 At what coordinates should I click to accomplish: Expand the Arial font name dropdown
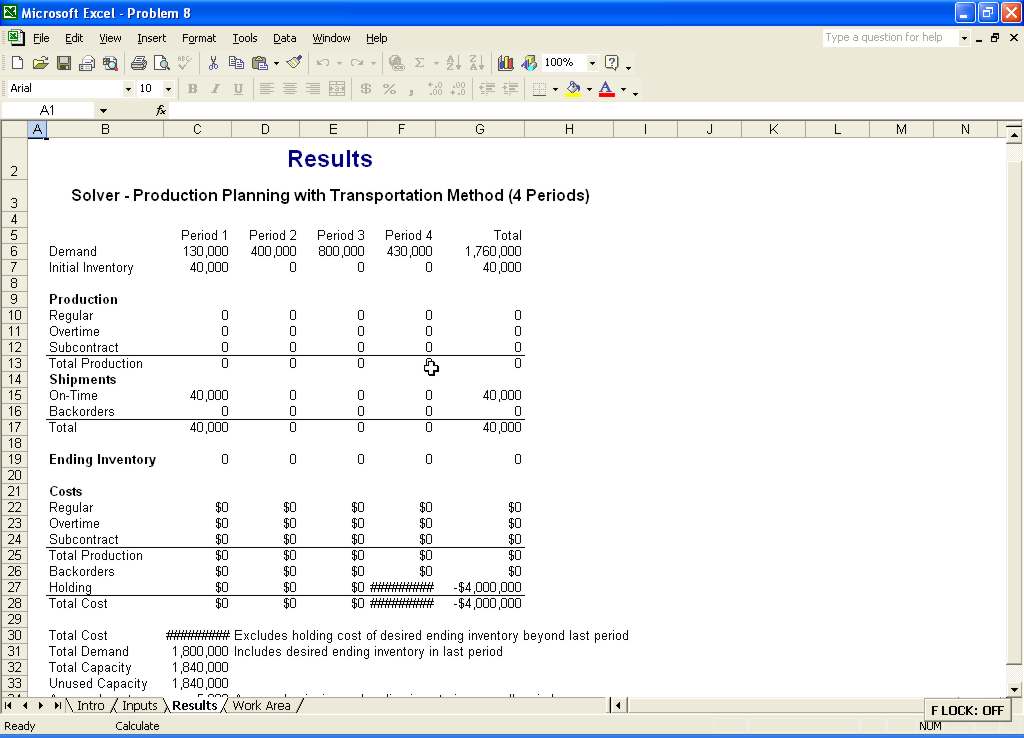[128, 89]
